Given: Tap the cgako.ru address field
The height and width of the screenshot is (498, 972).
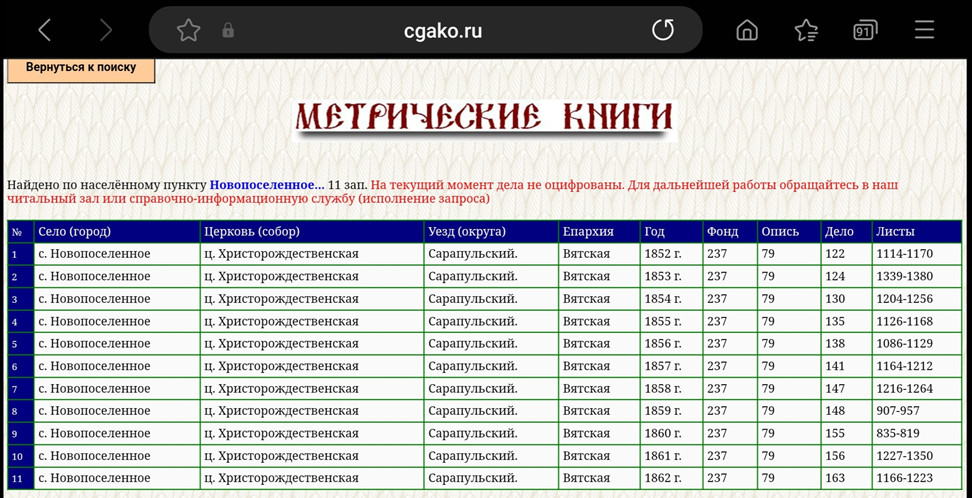Looking at the screenshot, I should pos(442,31).
